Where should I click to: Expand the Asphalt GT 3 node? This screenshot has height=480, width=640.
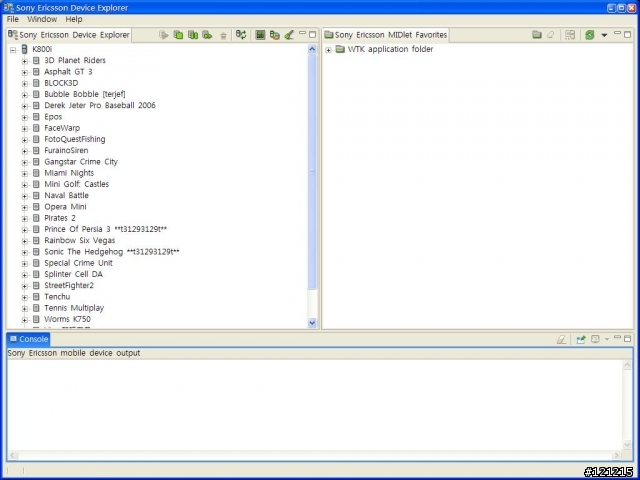click(25, 73)
